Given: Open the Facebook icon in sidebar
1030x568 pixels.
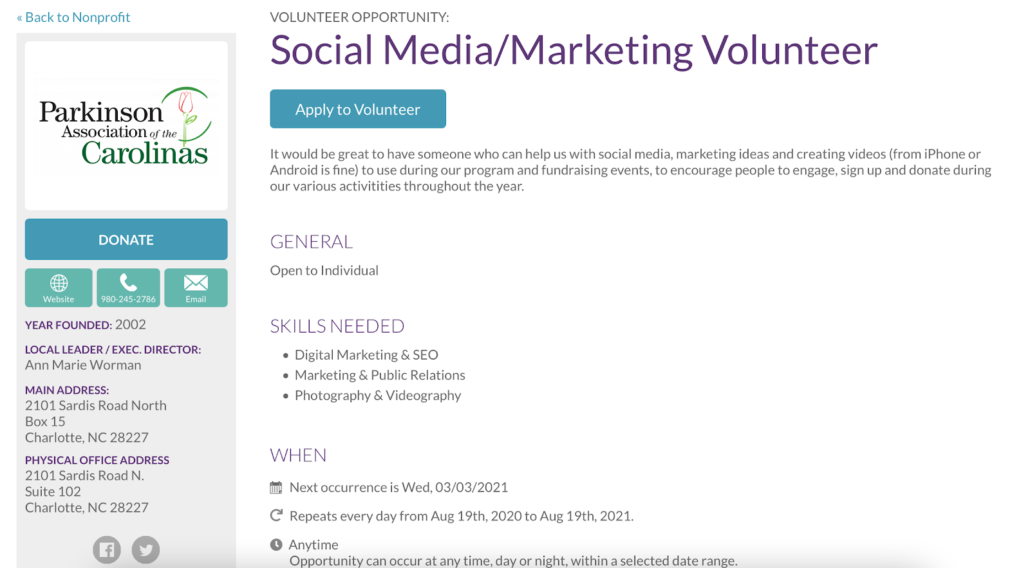Looking at the screenshot, I should click(106, 550).
